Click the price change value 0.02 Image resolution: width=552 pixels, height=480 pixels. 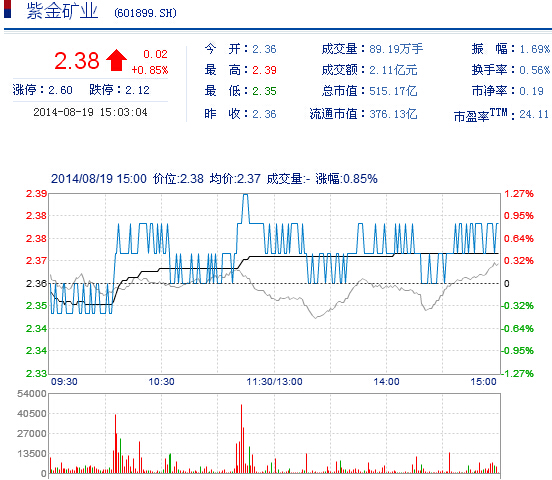(155, 54)
